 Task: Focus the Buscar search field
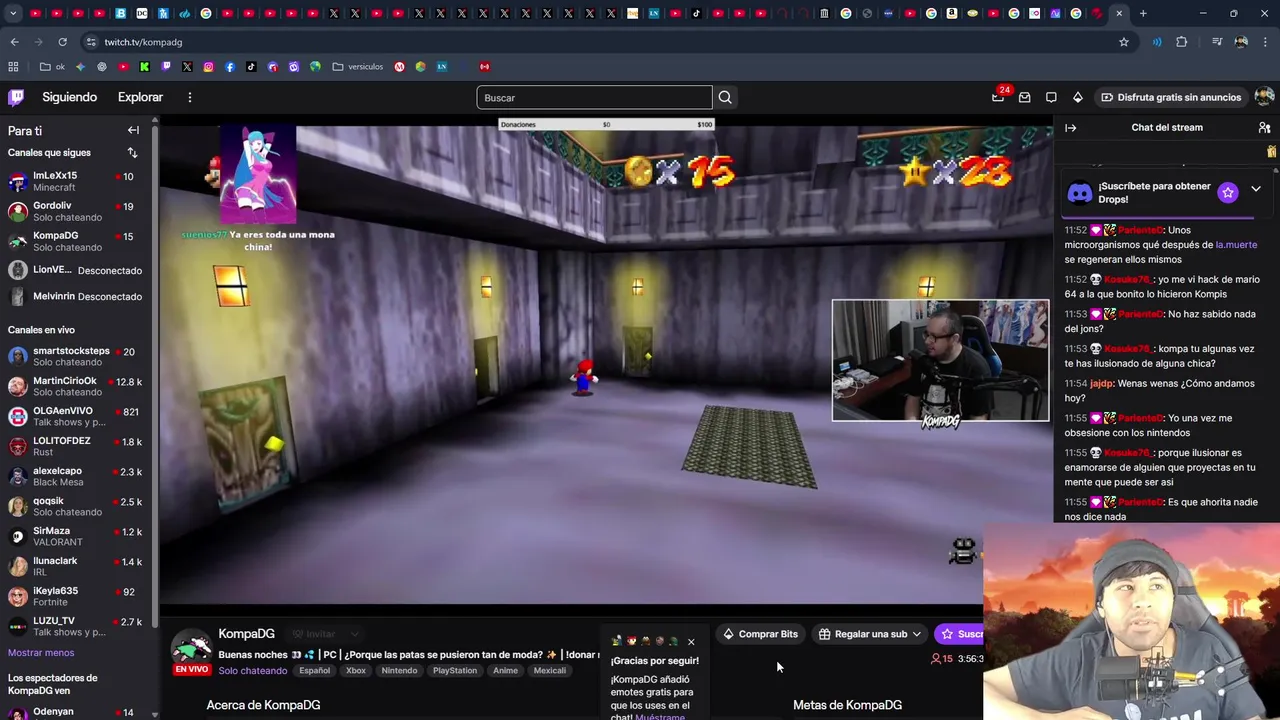click(594, 97)
